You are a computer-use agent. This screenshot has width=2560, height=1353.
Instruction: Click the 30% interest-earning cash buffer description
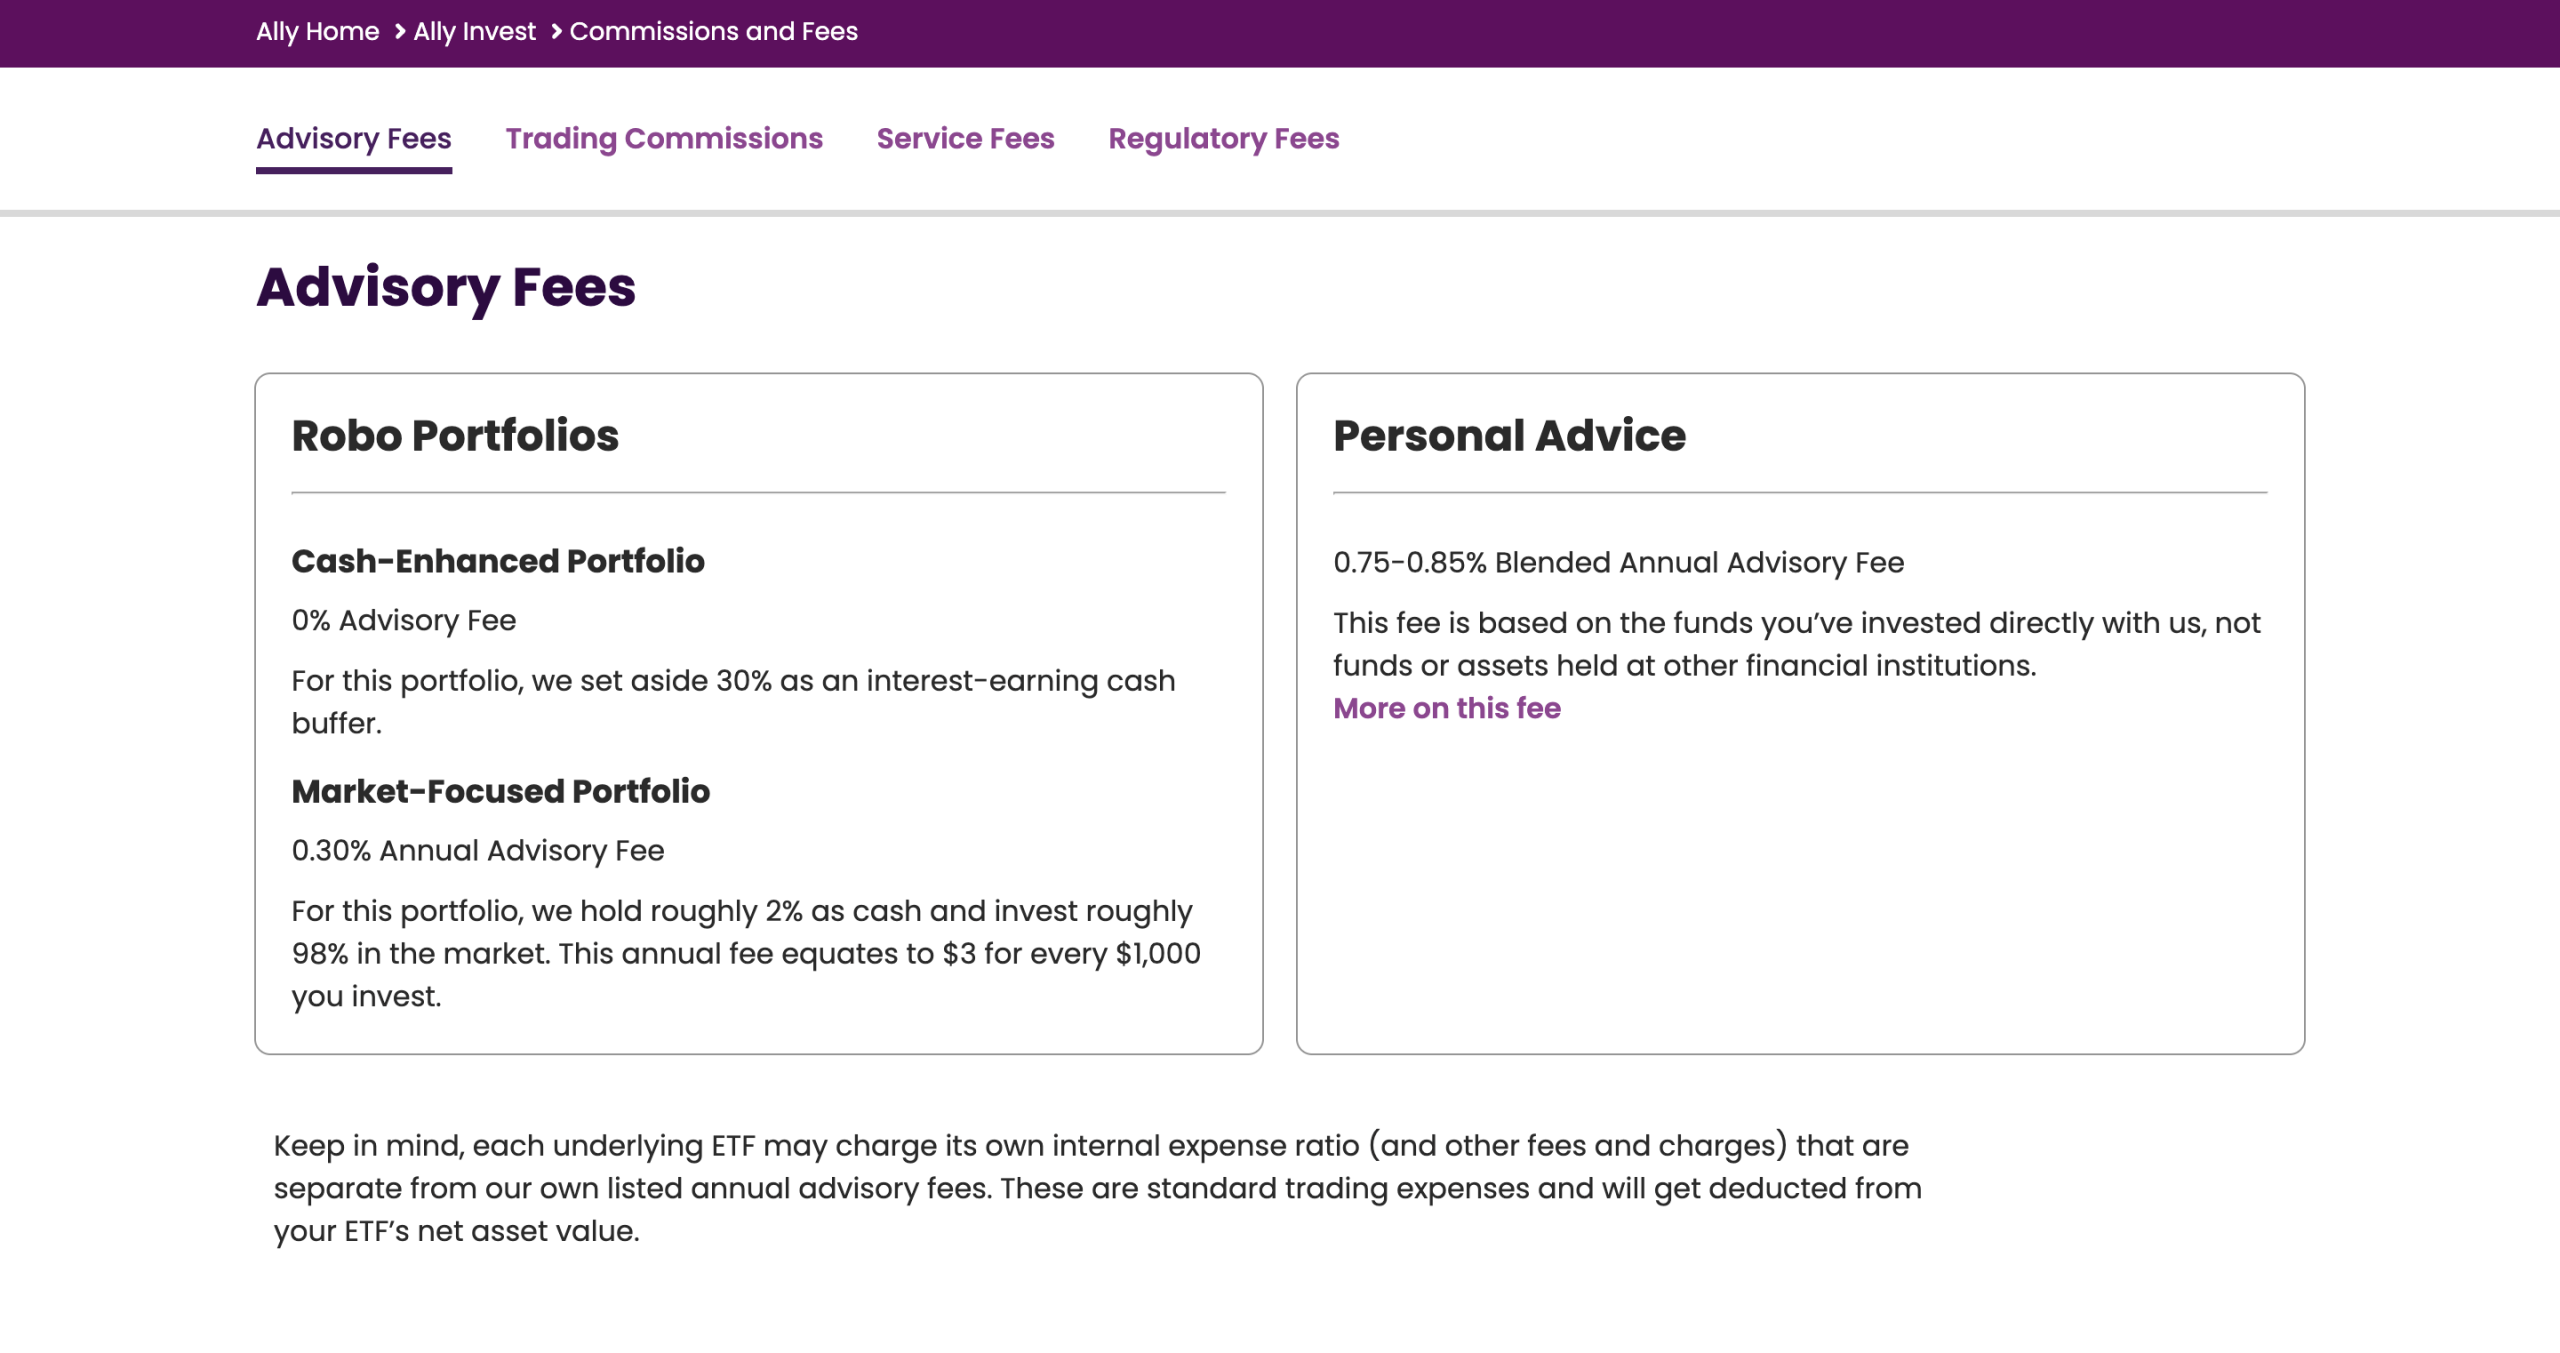click(x=733, y=702)
